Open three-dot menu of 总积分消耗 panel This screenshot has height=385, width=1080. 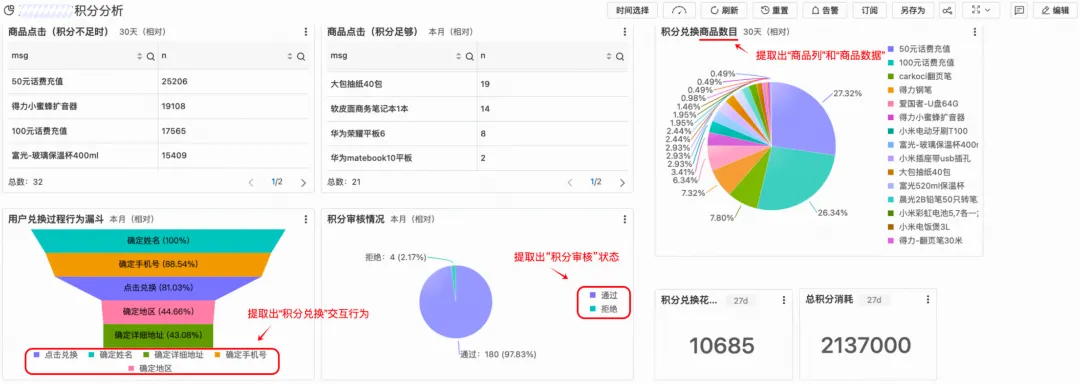[x=928, y=300]
